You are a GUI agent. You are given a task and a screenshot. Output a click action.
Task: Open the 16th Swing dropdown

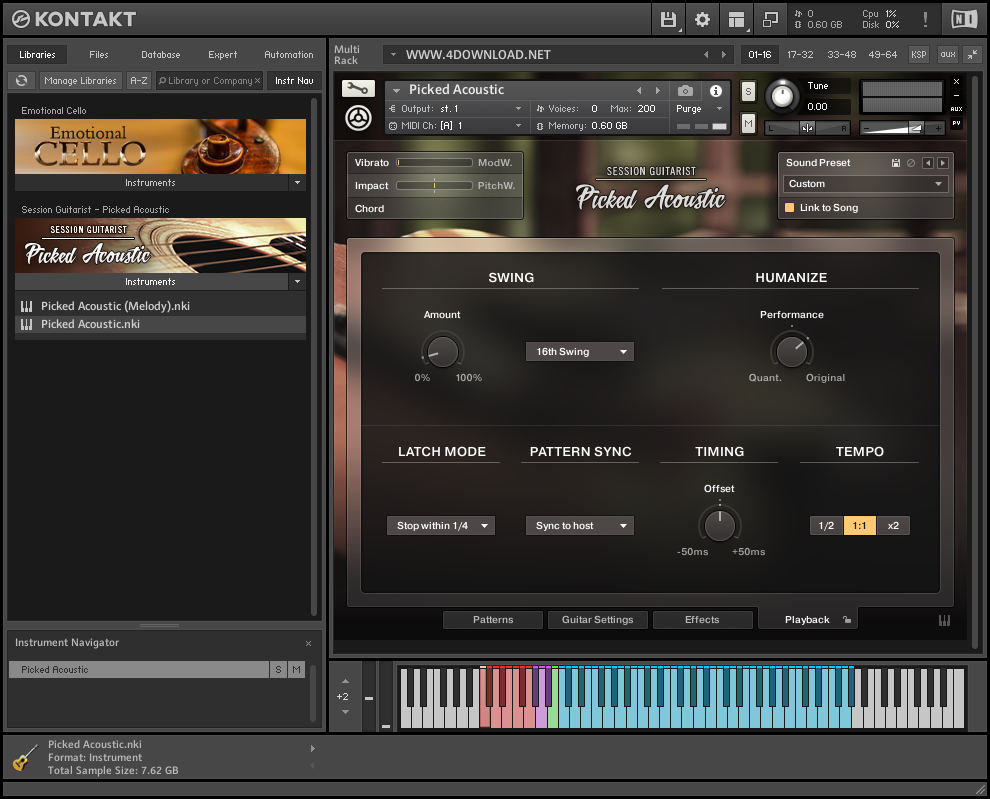tap(580, 352)
